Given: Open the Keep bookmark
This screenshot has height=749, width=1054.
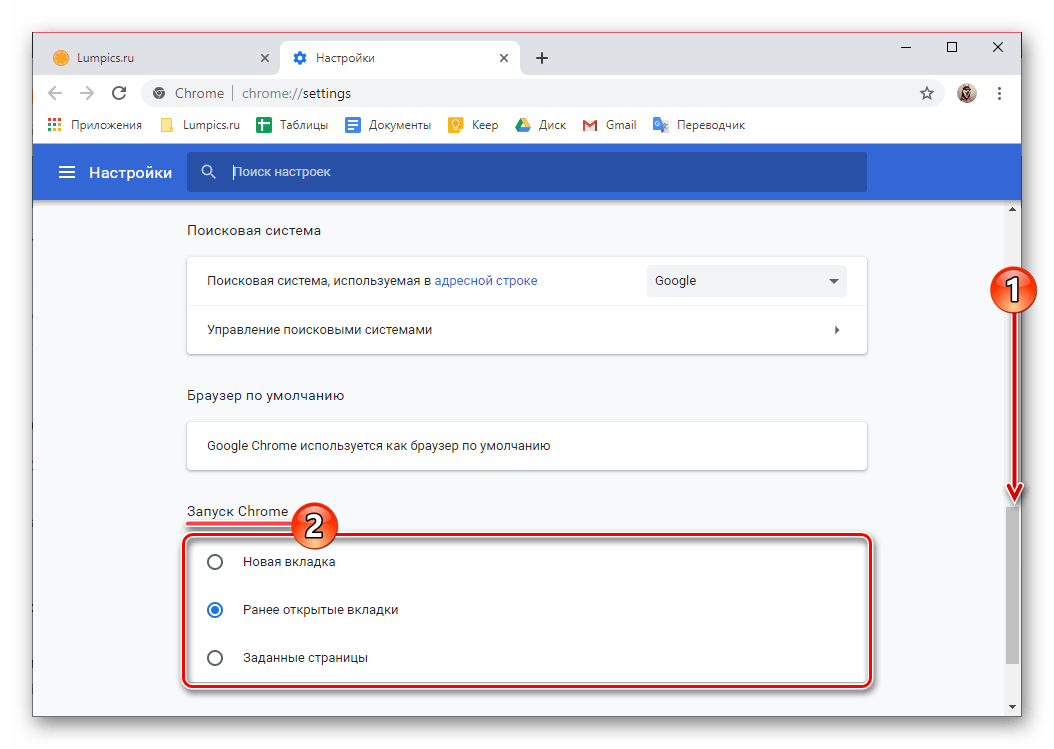Looking at the screenshot, I should (473, 125).
